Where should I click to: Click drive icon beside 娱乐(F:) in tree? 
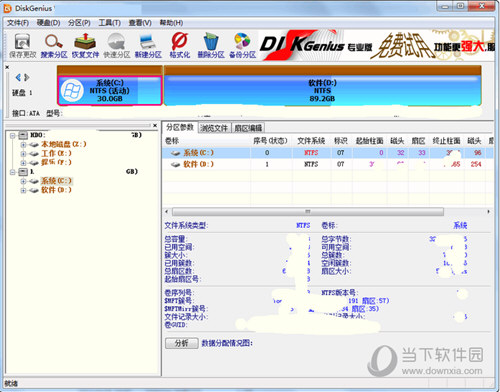(34, 163)
